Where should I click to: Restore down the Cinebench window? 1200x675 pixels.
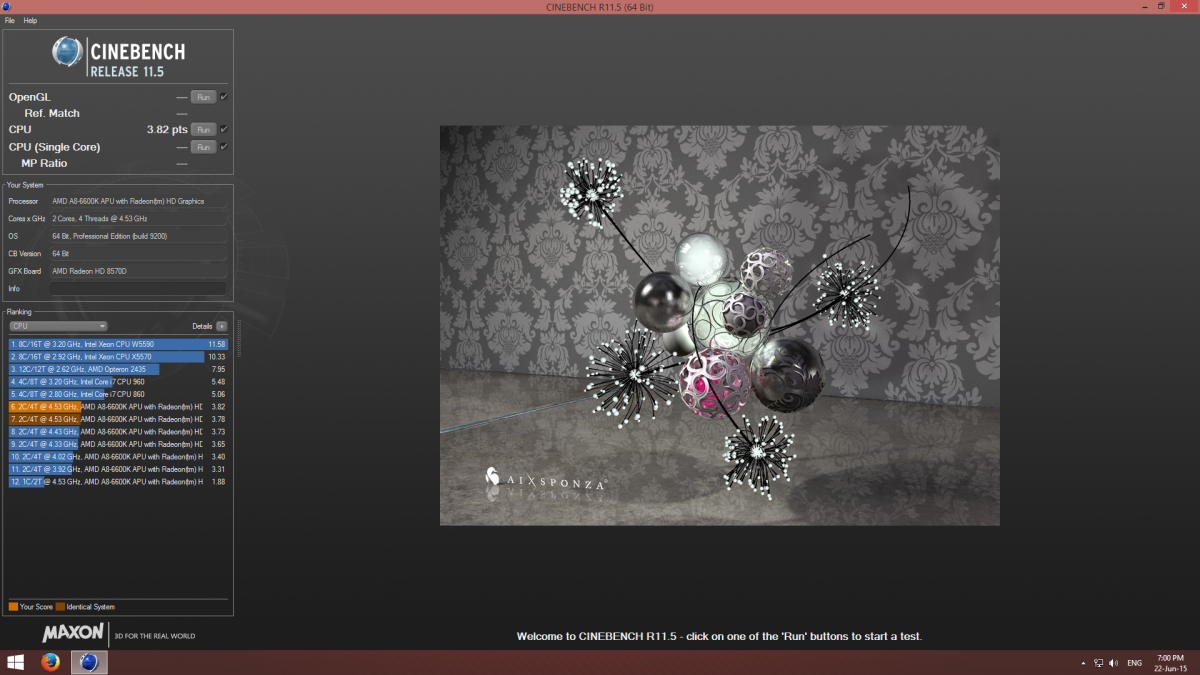click(x=1161, y=6)
